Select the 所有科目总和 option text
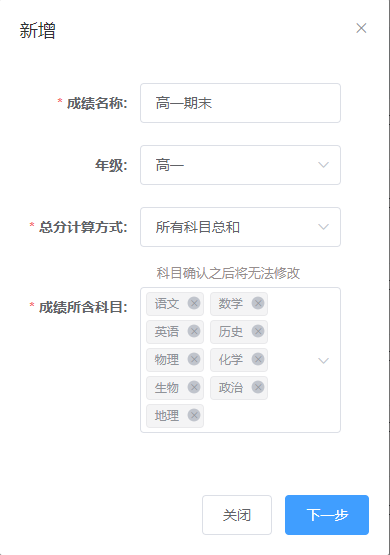The height and width of the screenshot is (555, 390). point(197,227)
